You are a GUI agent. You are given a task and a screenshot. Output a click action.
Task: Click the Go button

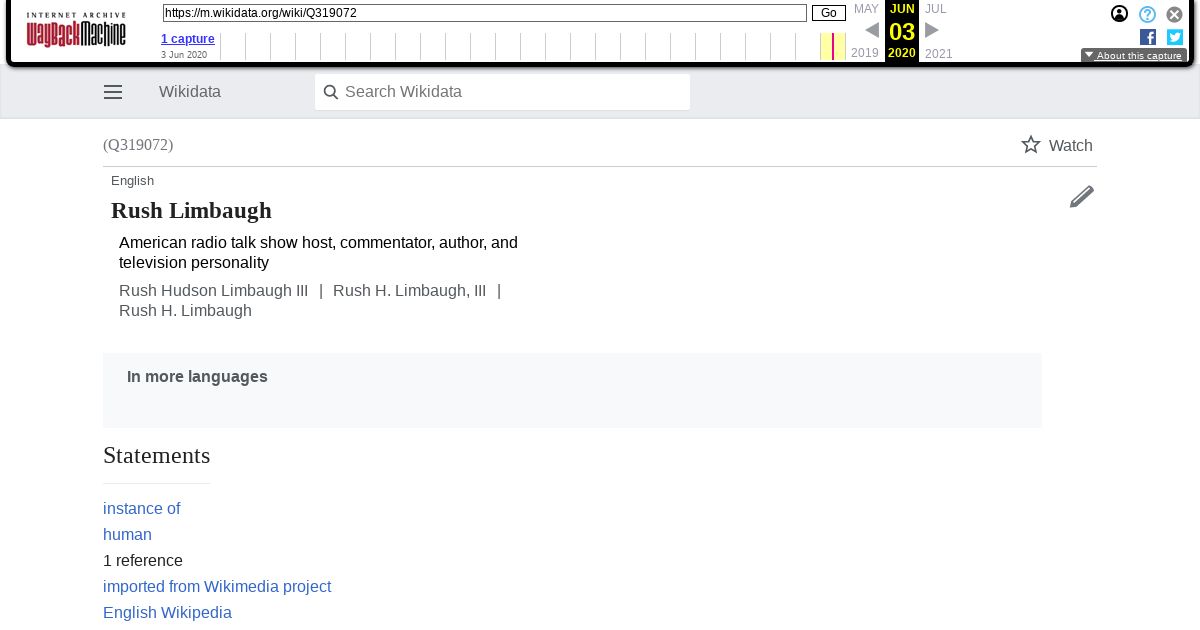pos(829,13)
